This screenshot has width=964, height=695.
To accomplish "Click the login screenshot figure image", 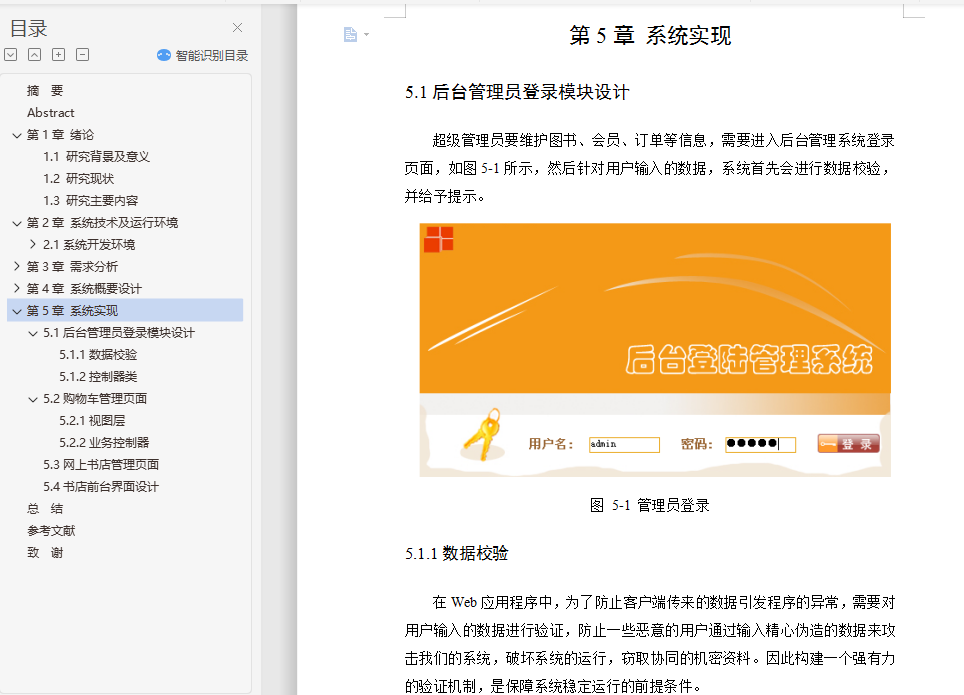I will (x=655, y=350).
